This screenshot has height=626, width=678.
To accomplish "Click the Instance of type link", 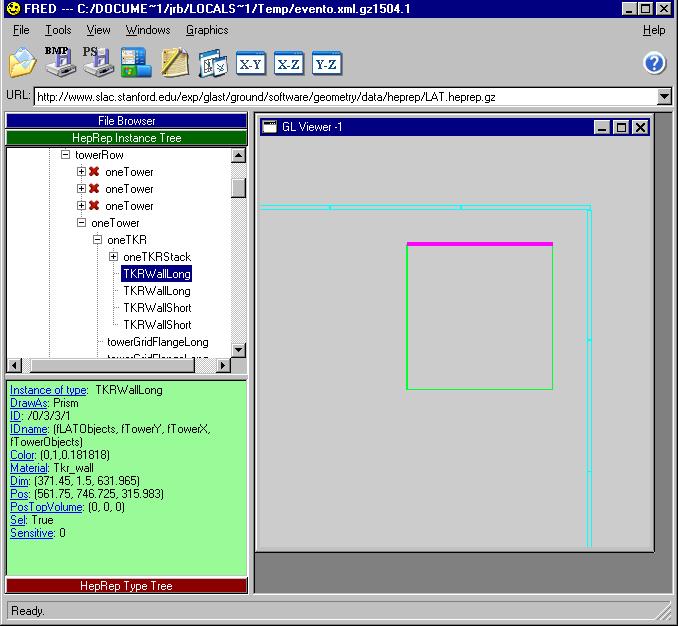I will pyautogui.click(x=48, y=390).
